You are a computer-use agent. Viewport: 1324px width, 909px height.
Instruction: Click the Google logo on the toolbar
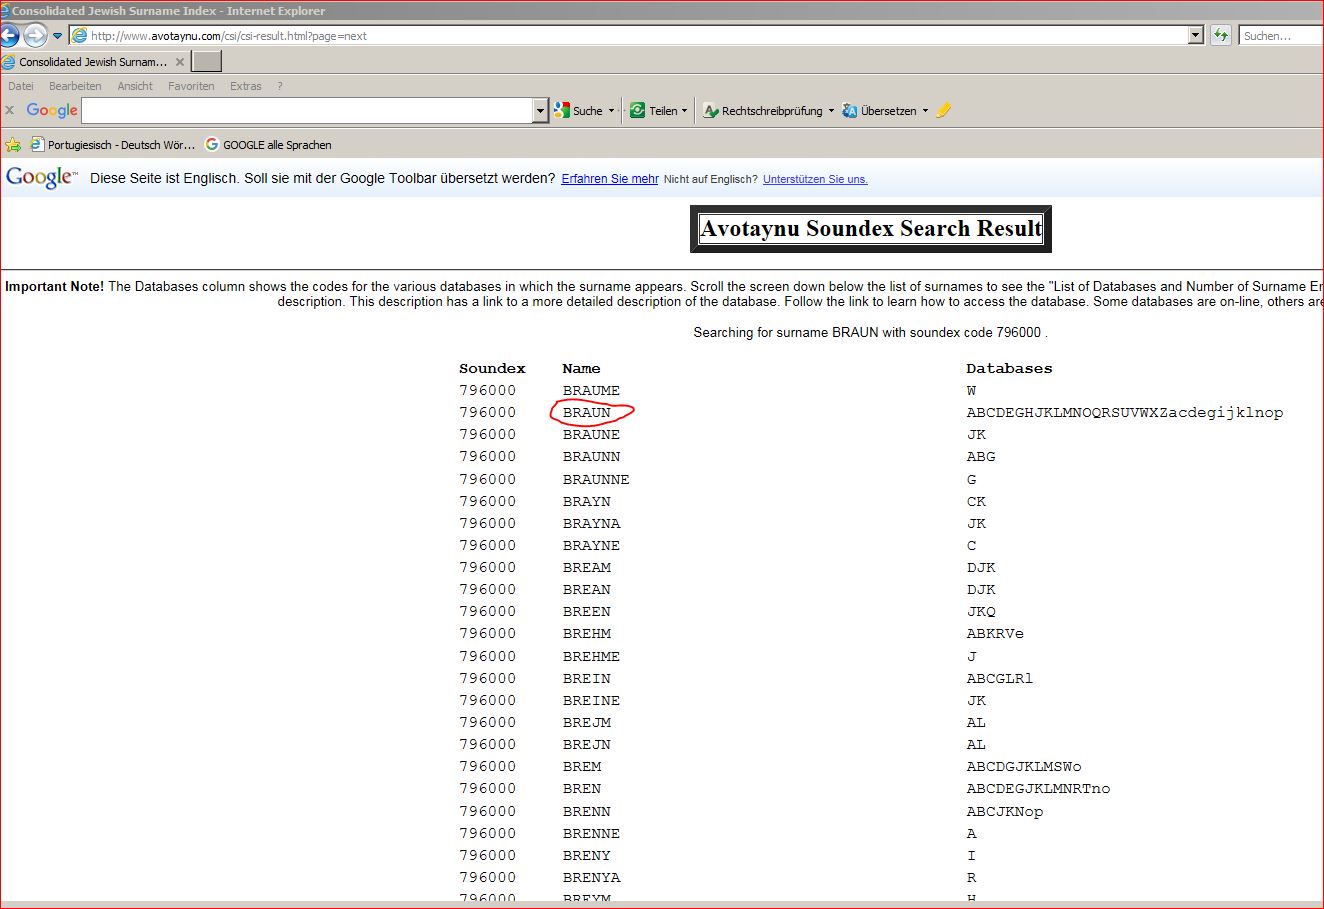(52, 110)
